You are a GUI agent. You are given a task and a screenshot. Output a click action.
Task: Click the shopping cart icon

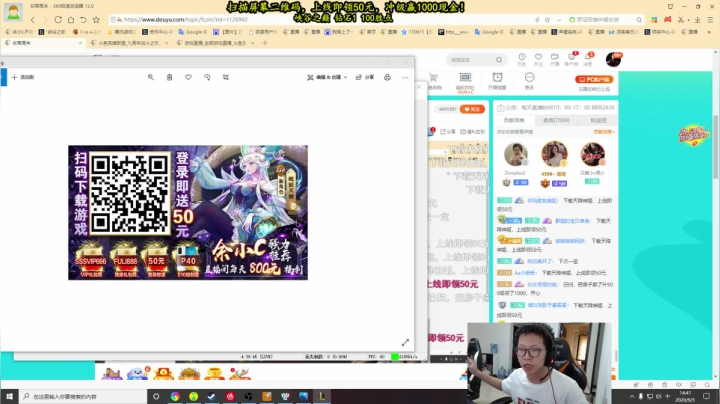pyautogui.click(x=433, y=80)
